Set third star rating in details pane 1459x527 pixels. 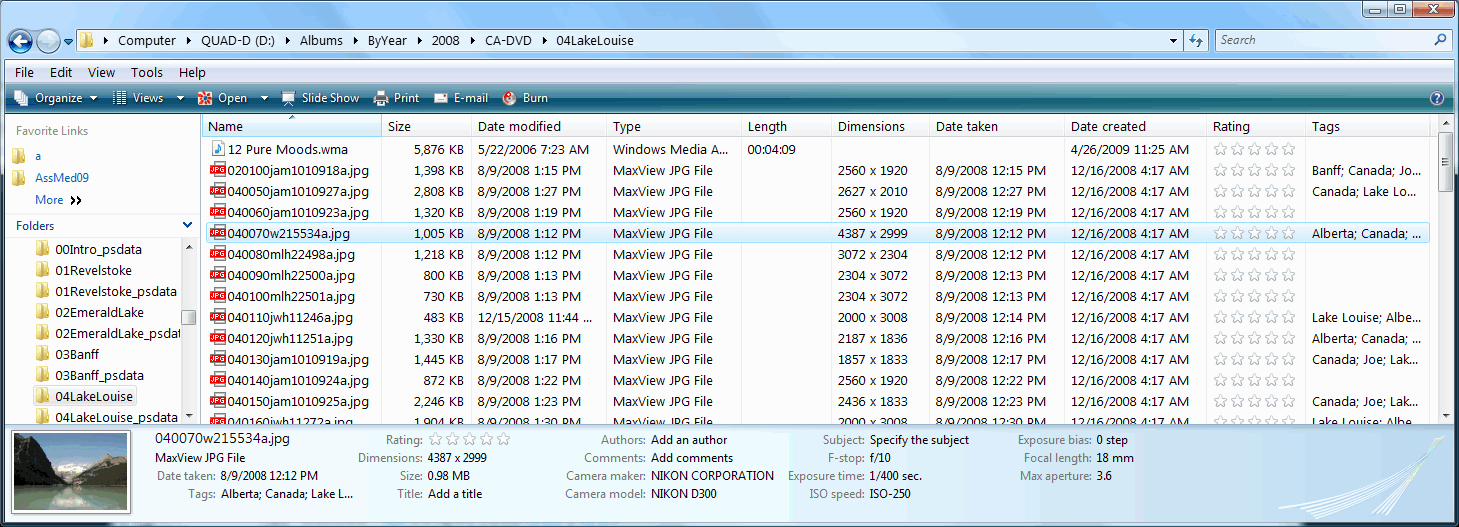tap(469, 439)
